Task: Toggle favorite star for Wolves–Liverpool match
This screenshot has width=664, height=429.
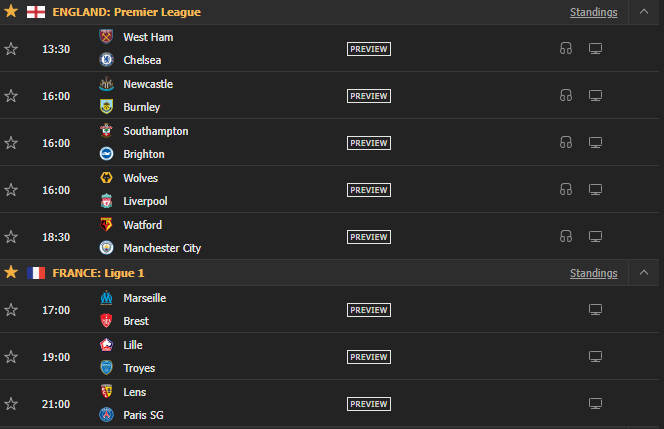Action: 11,190
